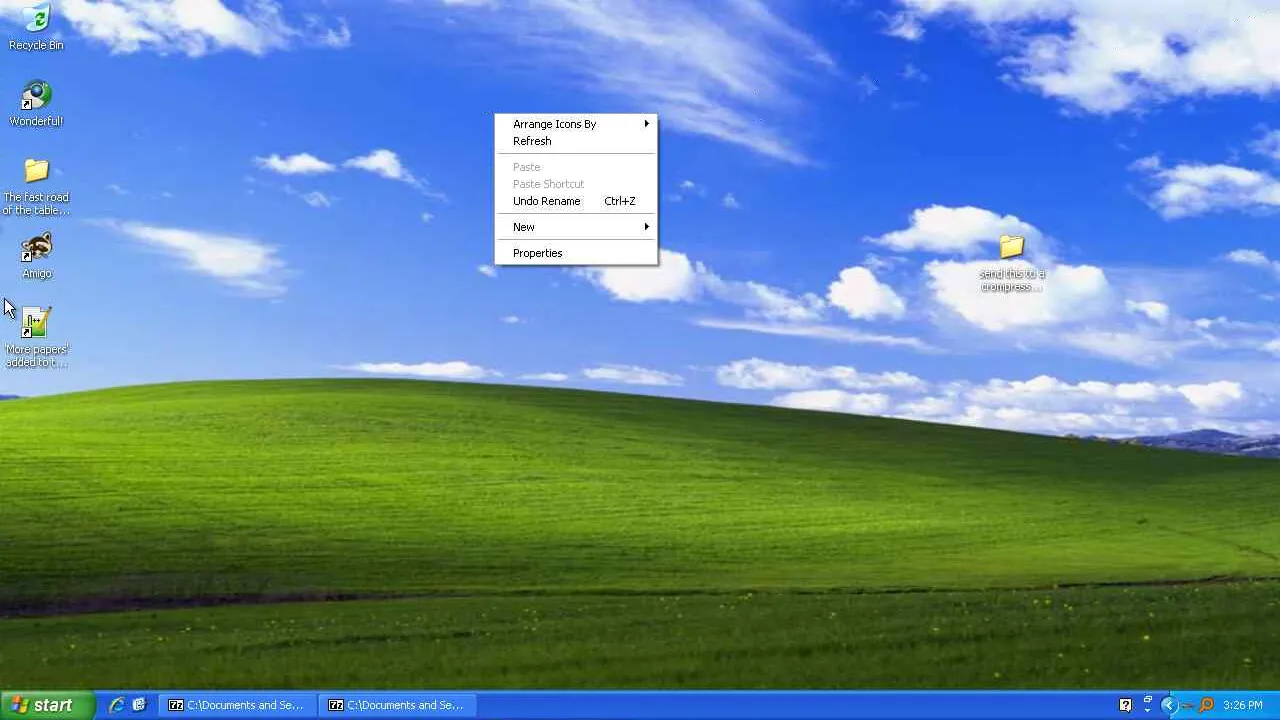This screenshot has height=720, width=1280.
Task: Select 'The fast road of the table' folder
Action: click(36, 187)
